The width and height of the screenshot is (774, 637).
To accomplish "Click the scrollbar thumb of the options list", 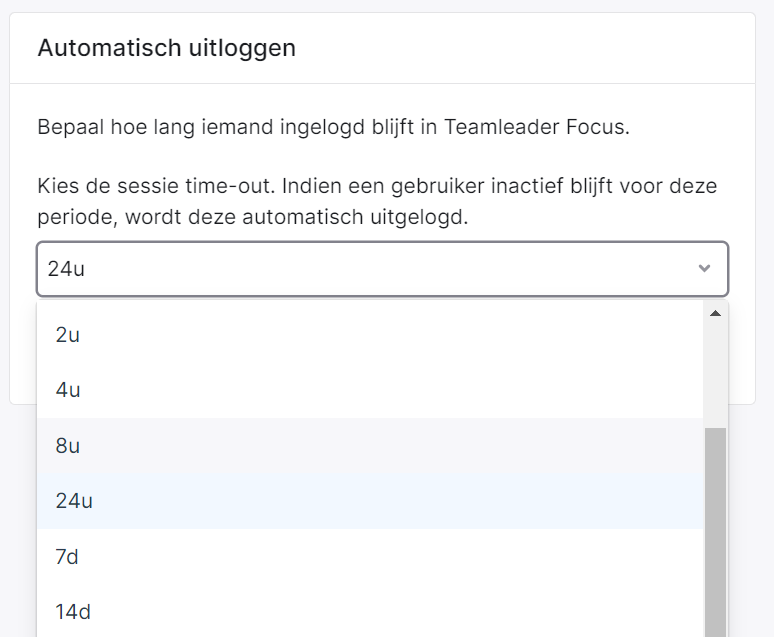I will pos(715,532).
